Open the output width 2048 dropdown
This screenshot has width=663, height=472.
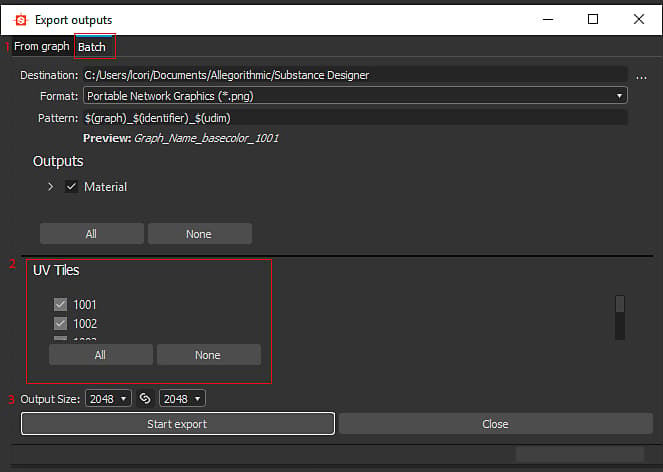coord(108,398)
